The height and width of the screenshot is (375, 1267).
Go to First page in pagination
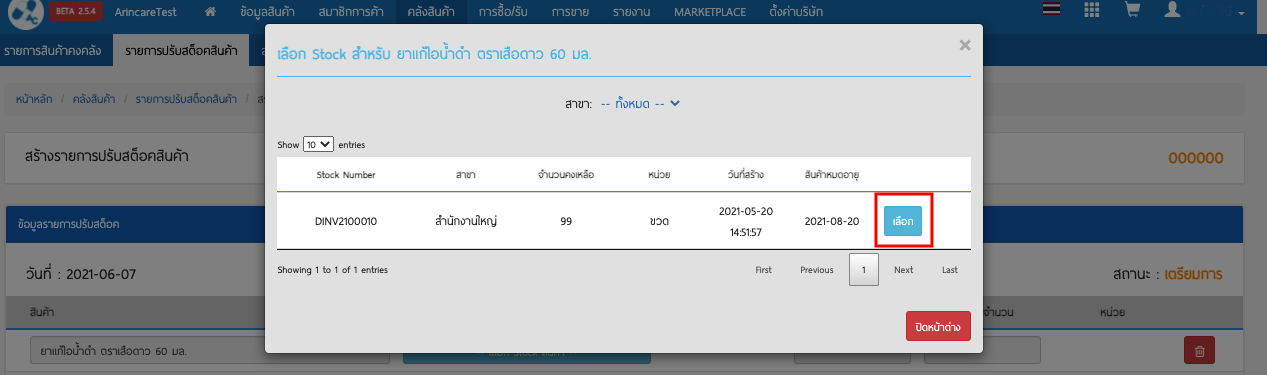pyautogui.click(x=763, y=270)
